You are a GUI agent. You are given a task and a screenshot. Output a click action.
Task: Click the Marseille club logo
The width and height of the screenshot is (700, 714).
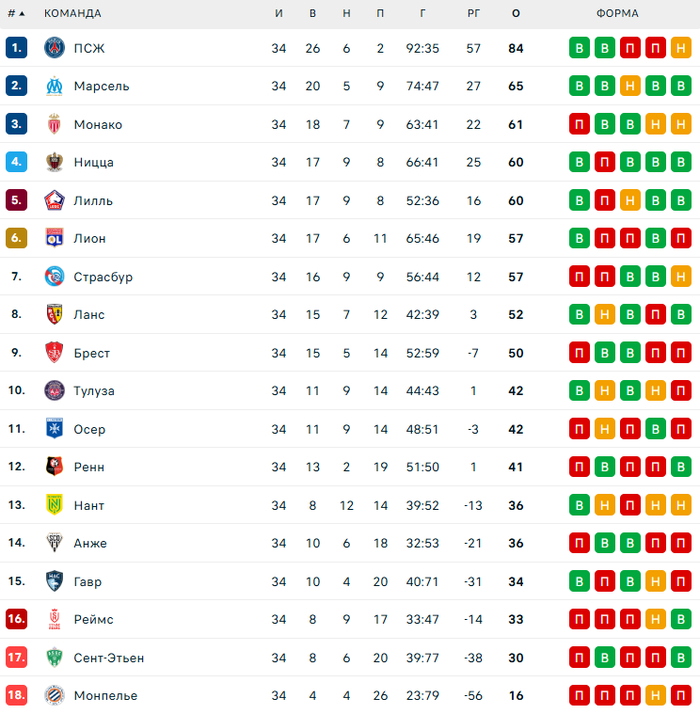pos(54,86)
